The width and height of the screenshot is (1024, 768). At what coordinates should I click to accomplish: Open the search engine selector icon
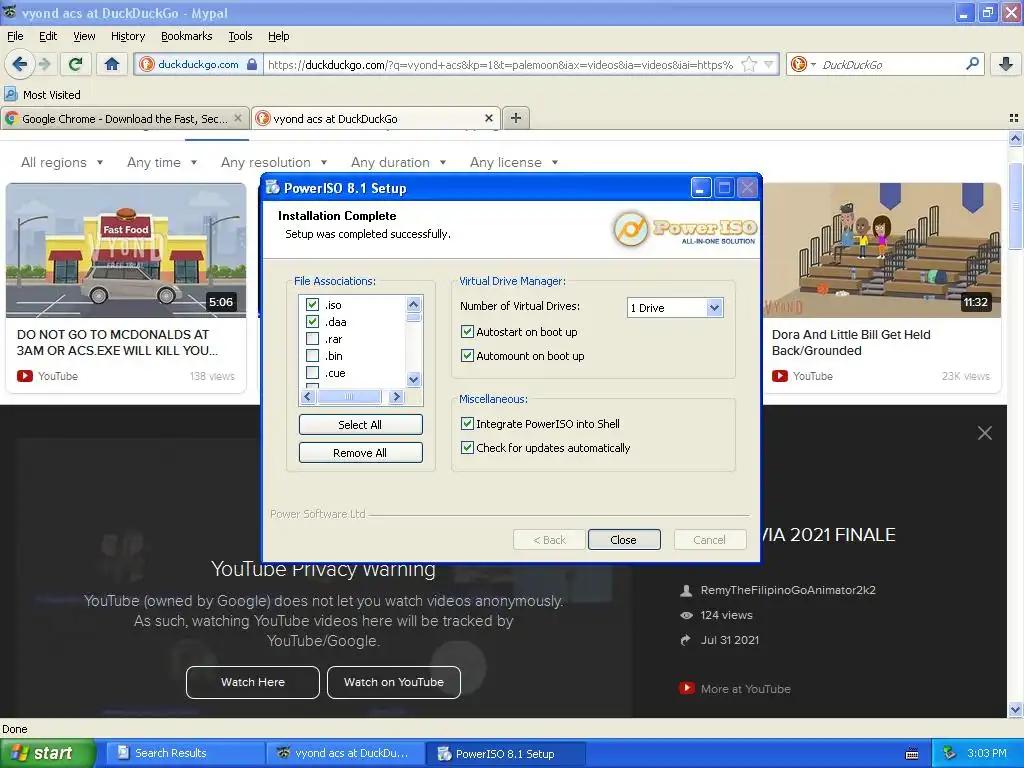click(x=803, y=64)
